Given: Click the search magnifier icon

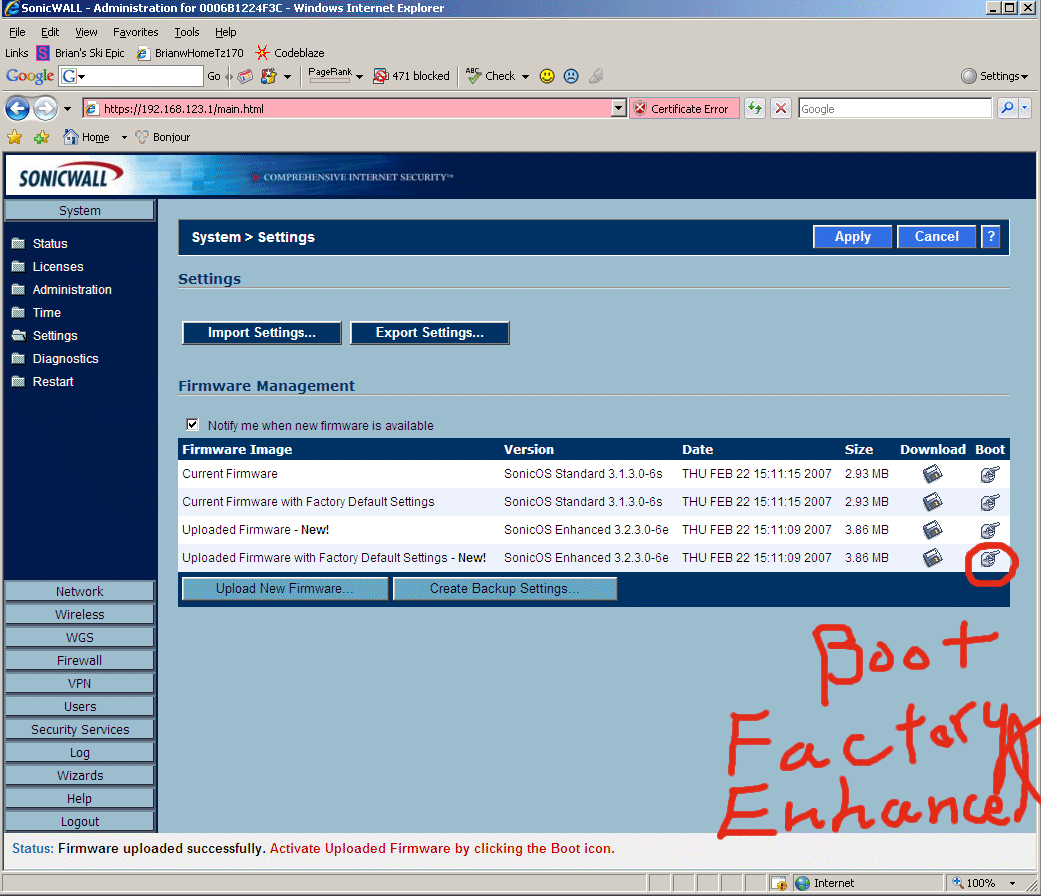Looking at the screenshot, I should [x=1007, y=108].
